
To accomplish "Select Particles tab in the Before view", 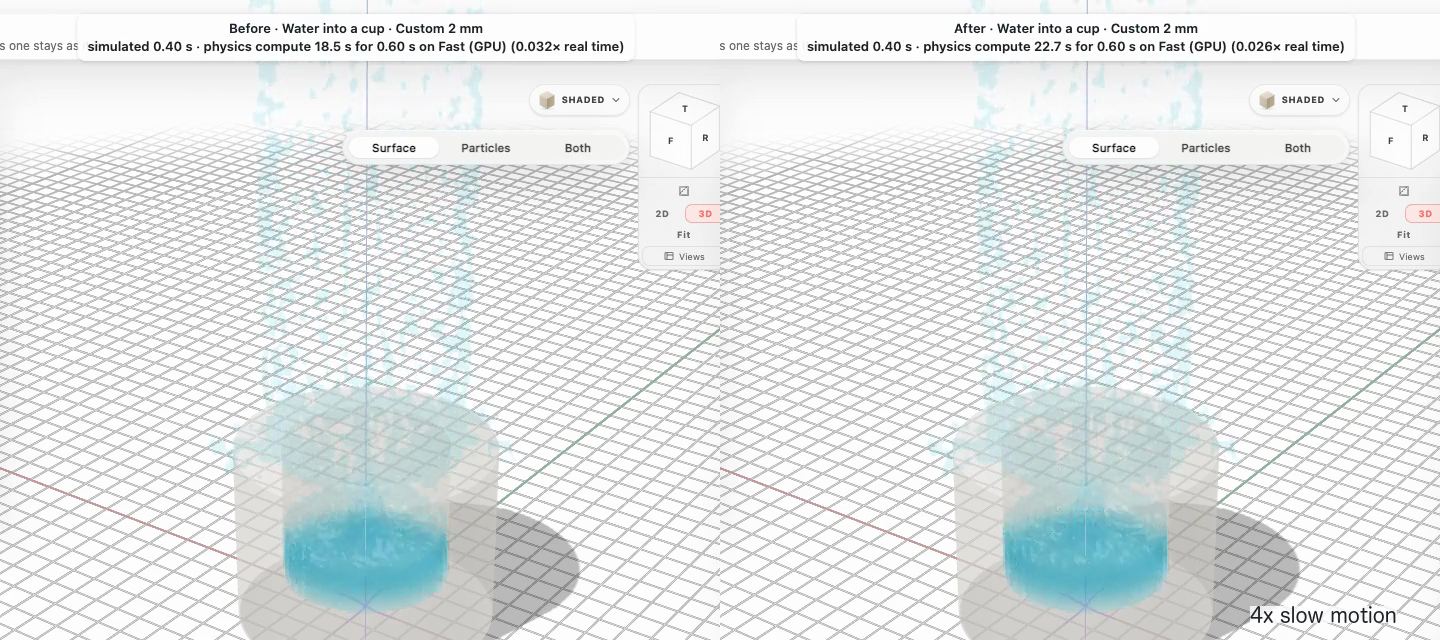I will click(x=486, y=148).
